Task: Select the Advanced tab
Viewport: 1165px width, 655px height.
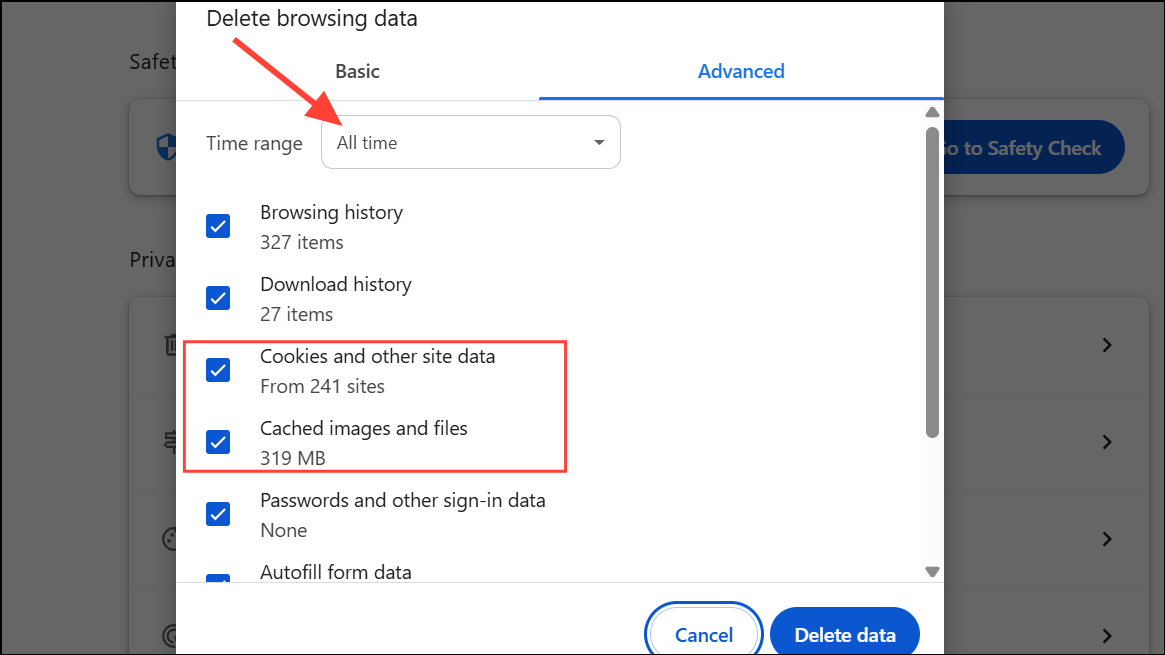Action: [741, 71]
